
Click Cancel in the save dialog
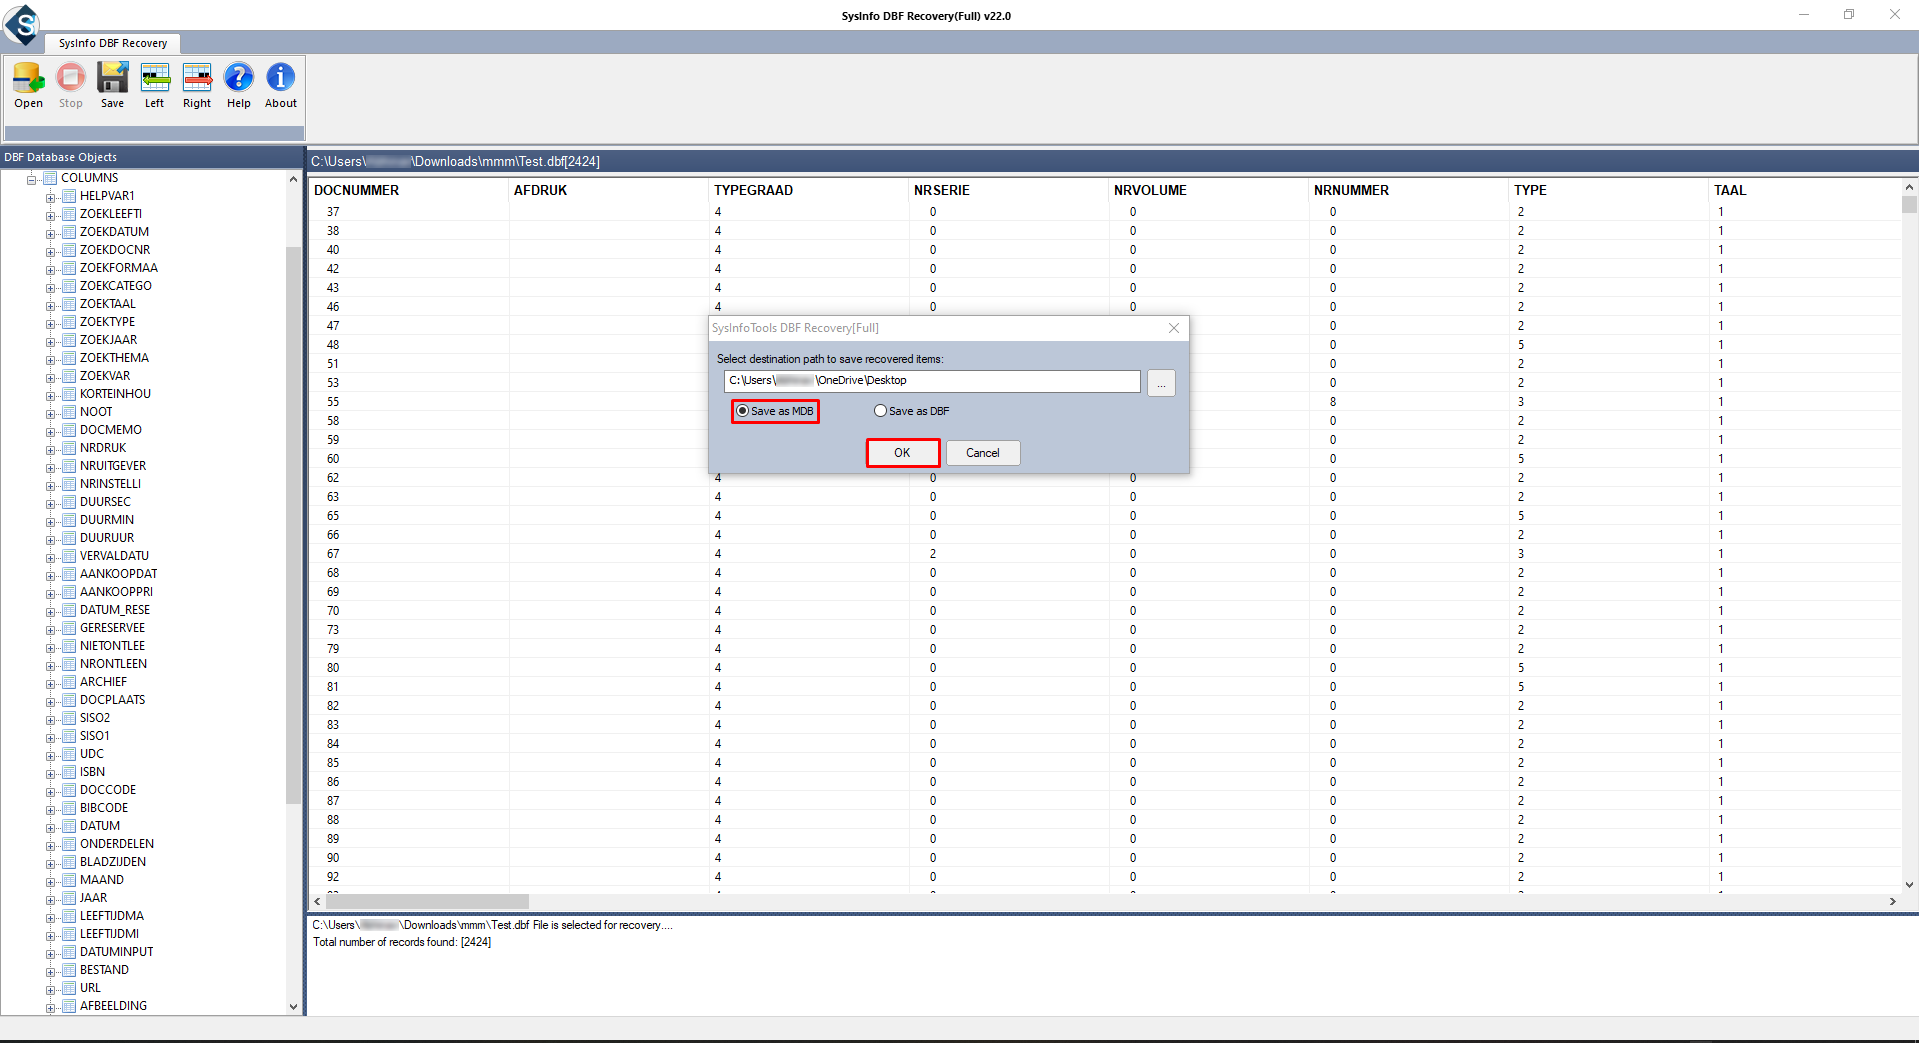point(982,453)
